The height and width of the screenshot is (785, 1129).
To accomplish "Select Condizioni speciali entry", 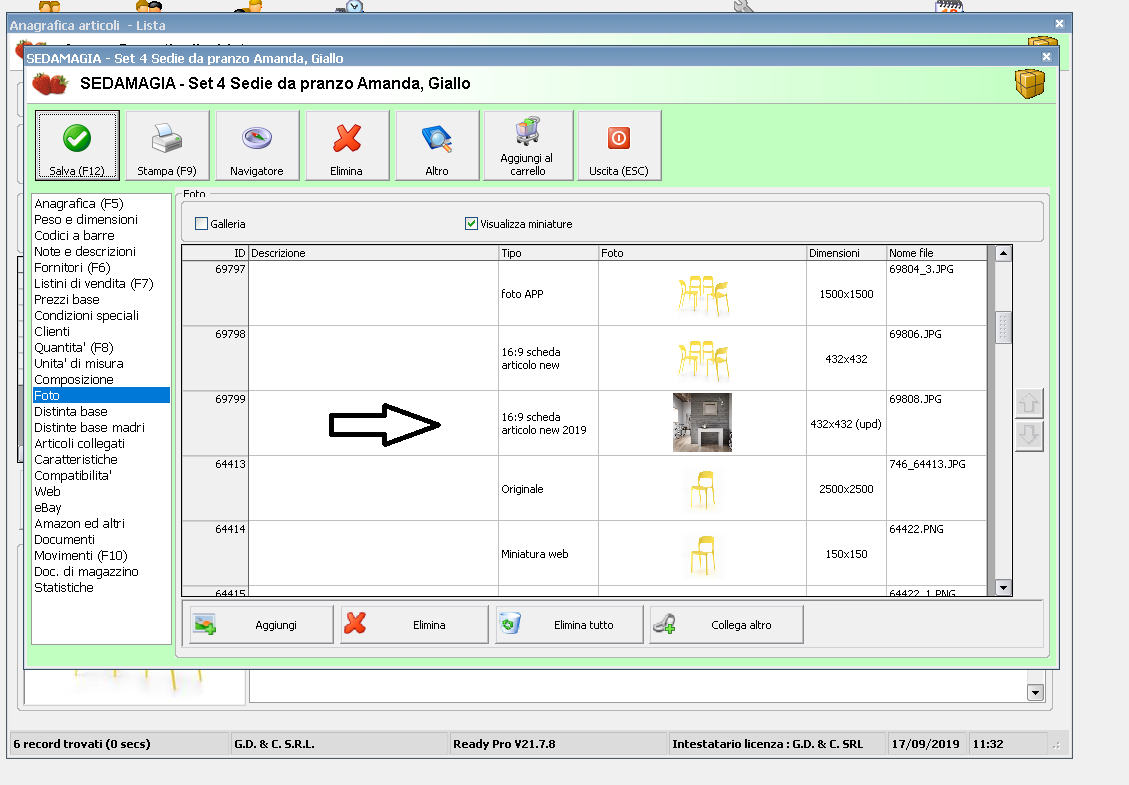I will (86, 315).
